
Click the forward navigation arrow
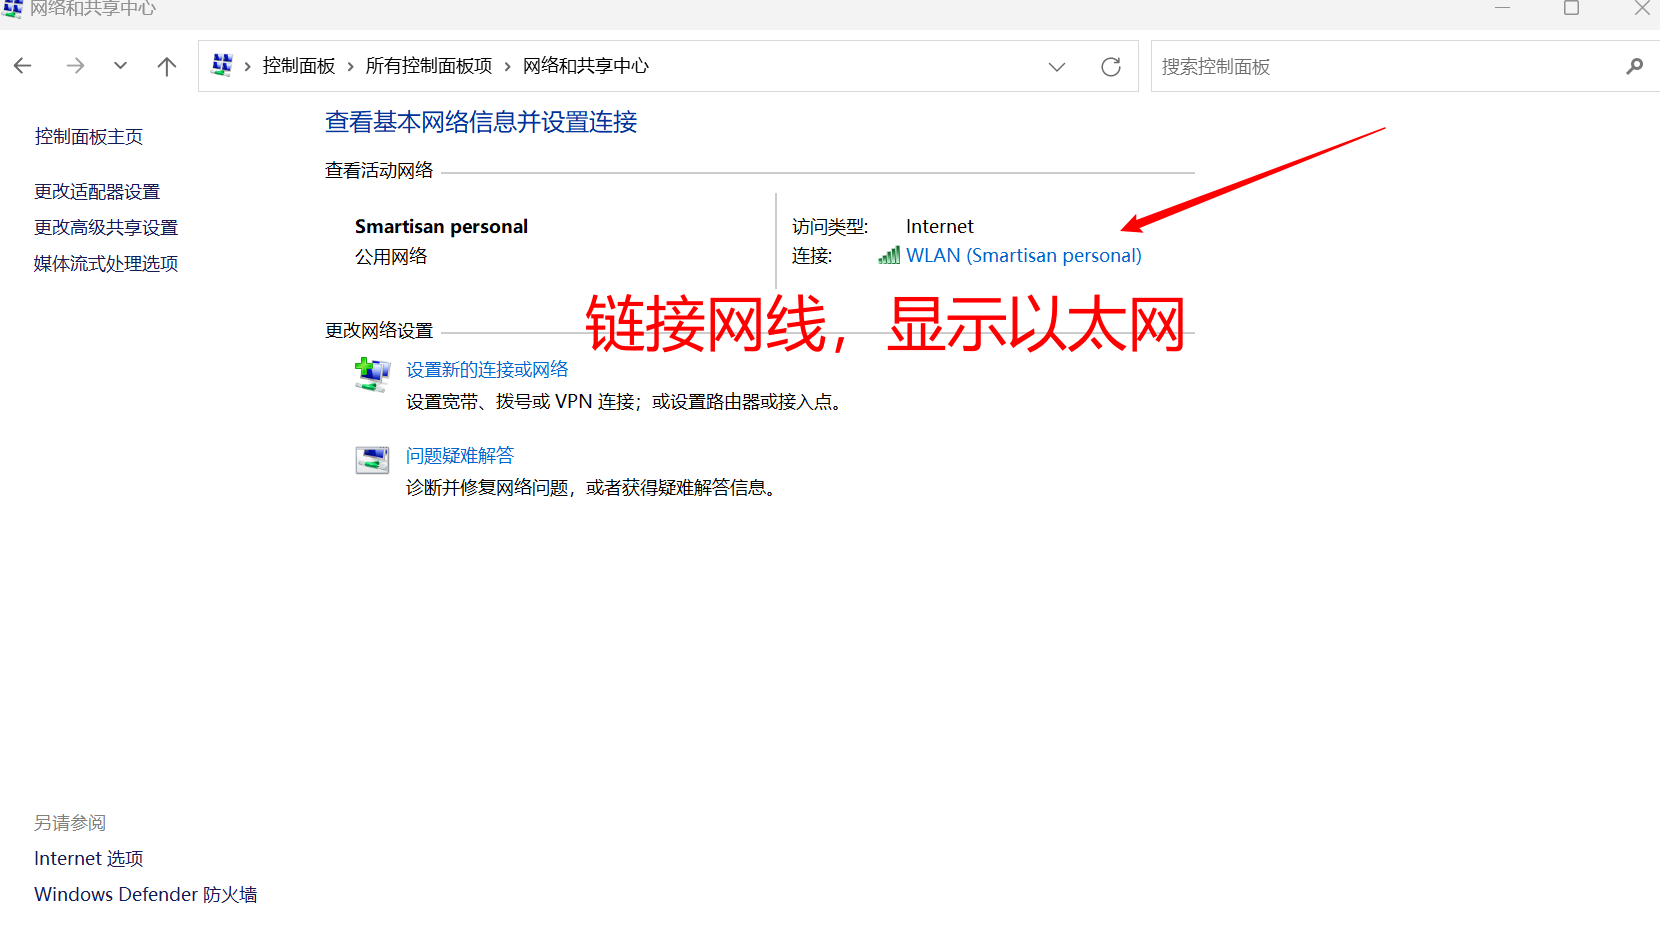[x=75, y=65]
